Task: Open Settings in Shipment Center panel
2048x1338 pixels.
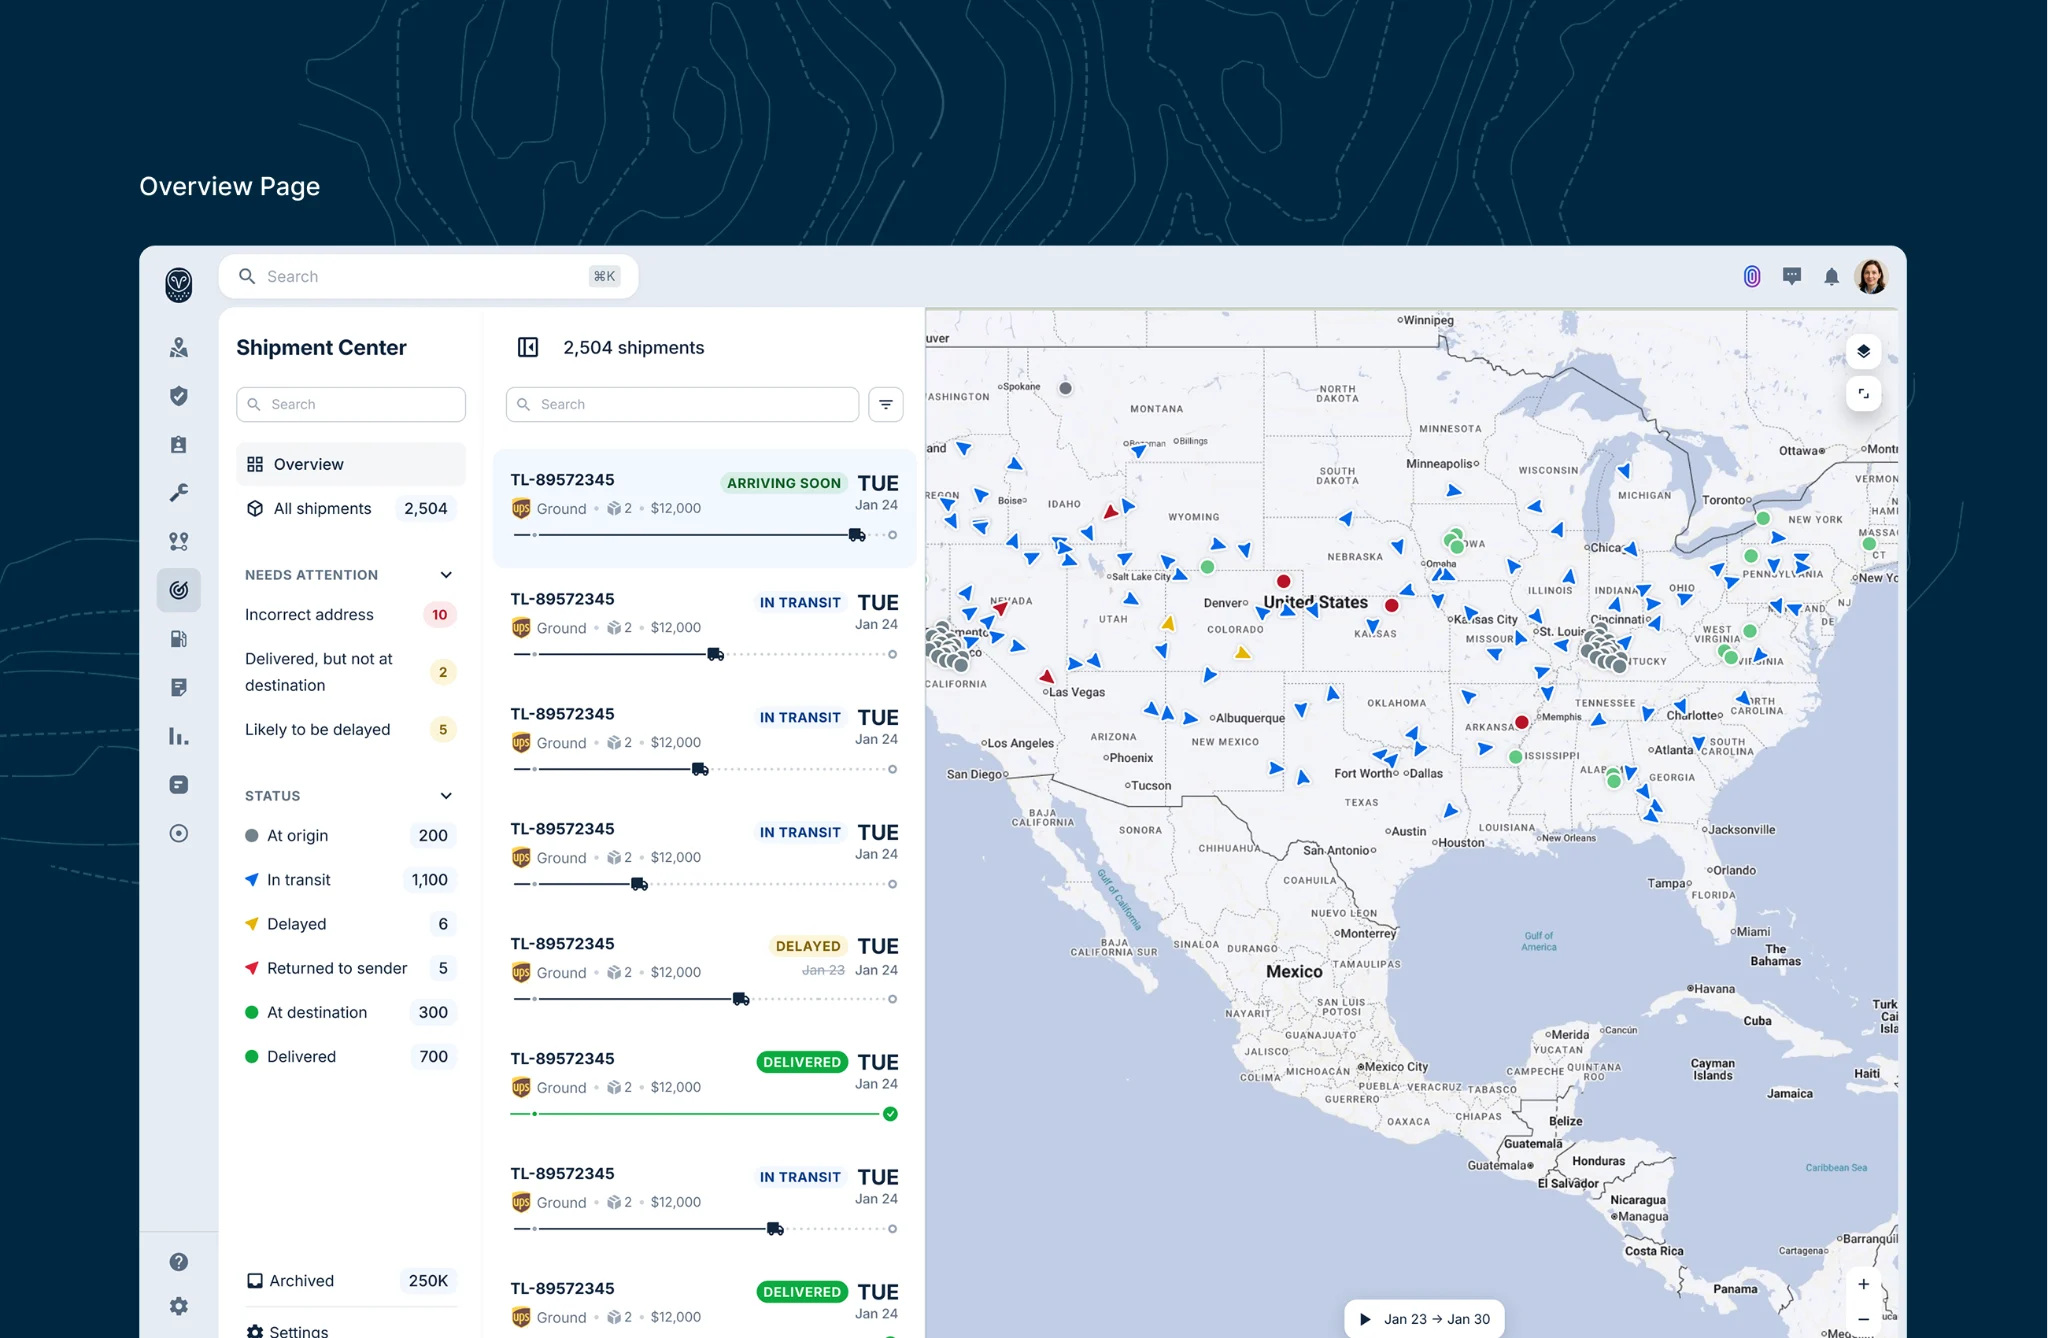Action: click(x=288, y=1331)
